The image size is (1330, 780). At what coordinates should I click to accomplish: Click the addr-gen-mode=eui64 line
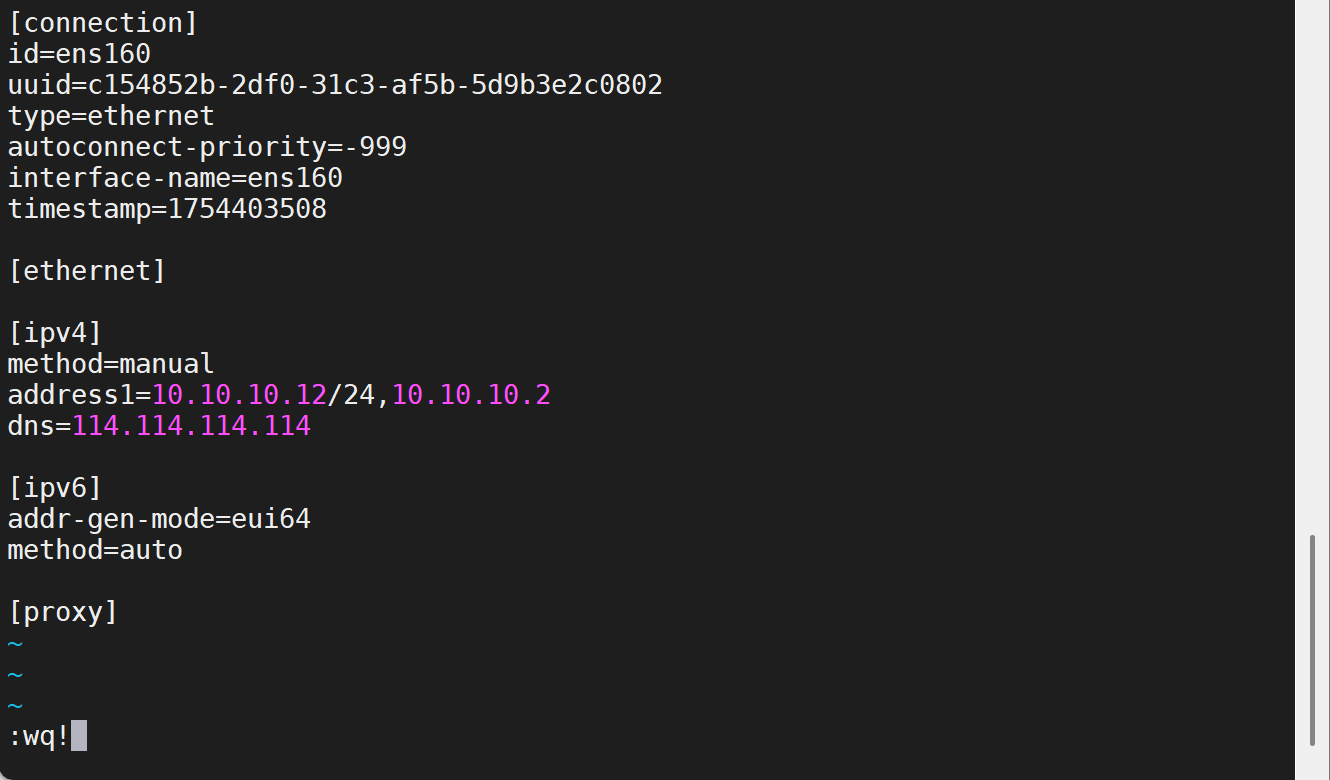pyautogui.click(x=159, y=519)
